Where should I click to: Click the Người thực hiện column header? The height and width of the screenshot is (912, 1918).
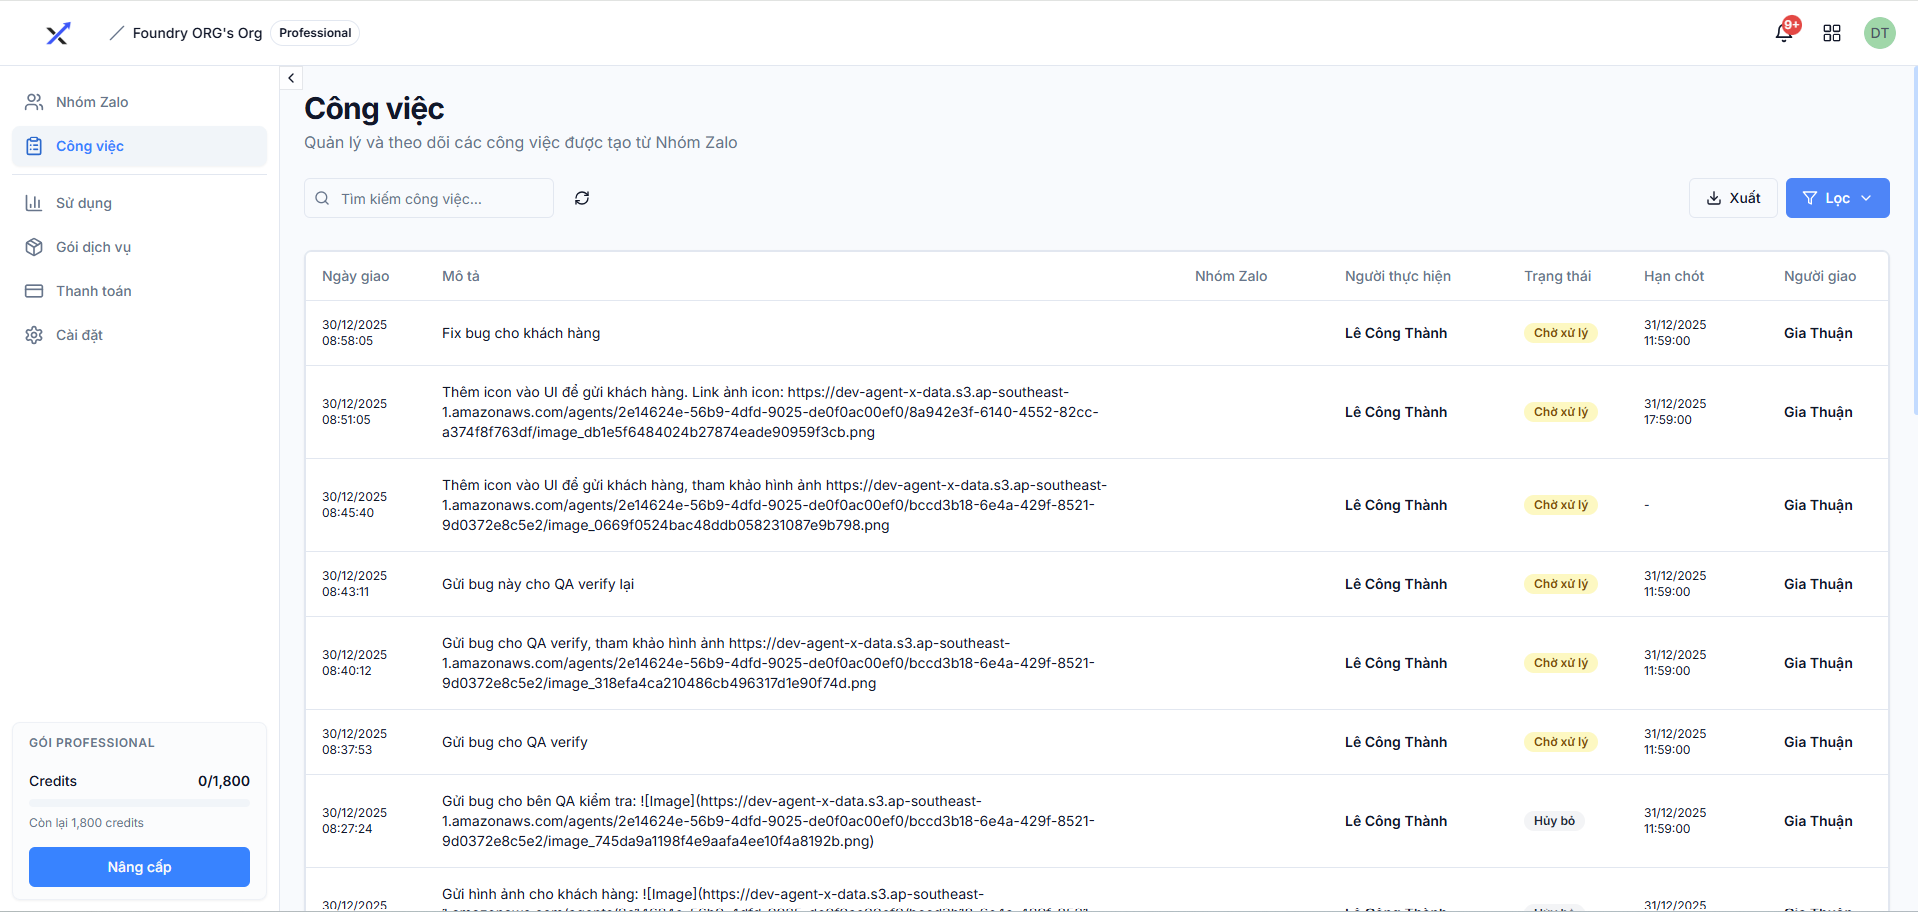pos(1398,276)
